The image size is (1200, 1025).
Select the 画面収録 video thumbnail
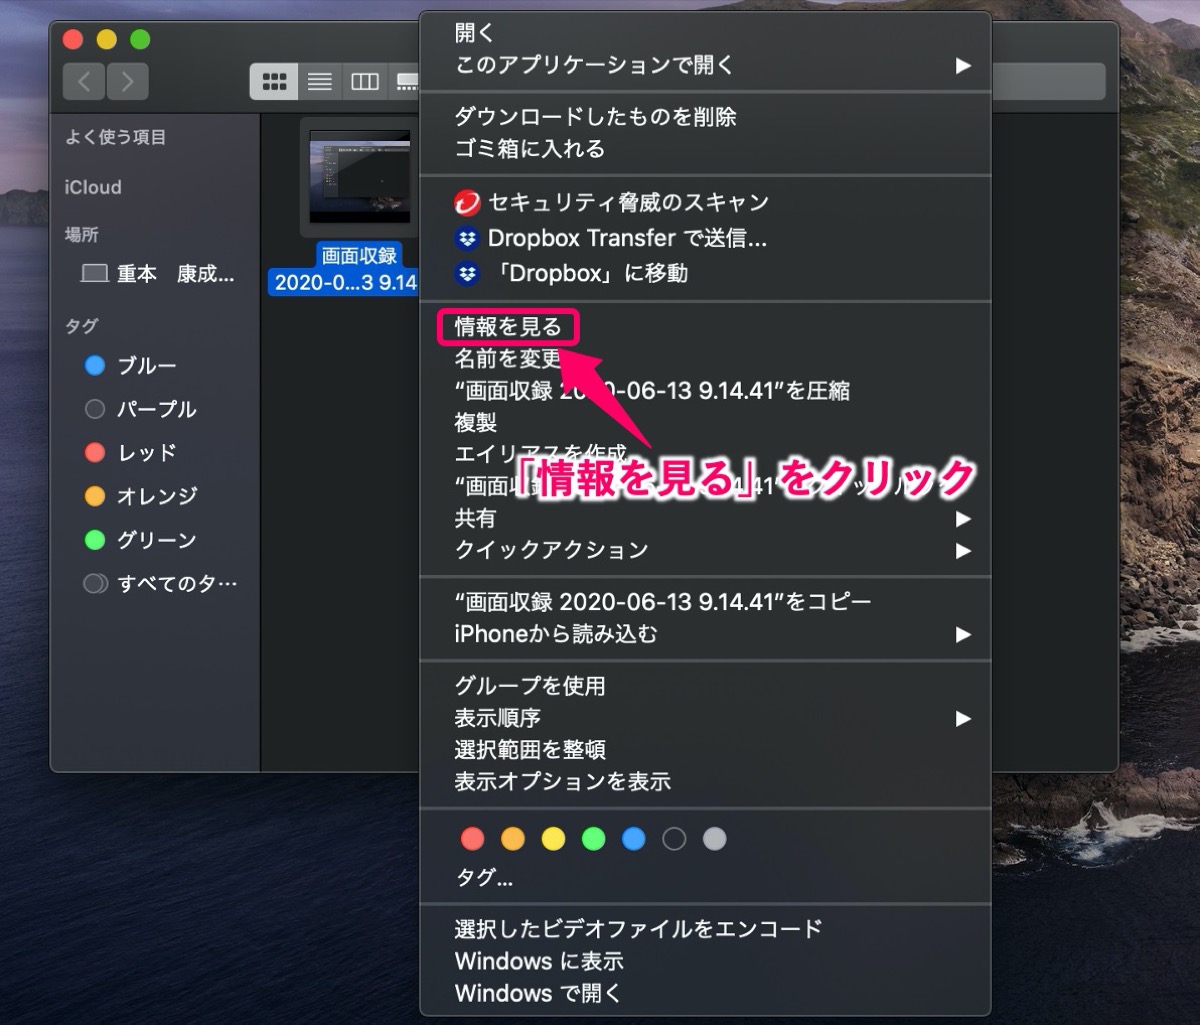pos(360,176)
